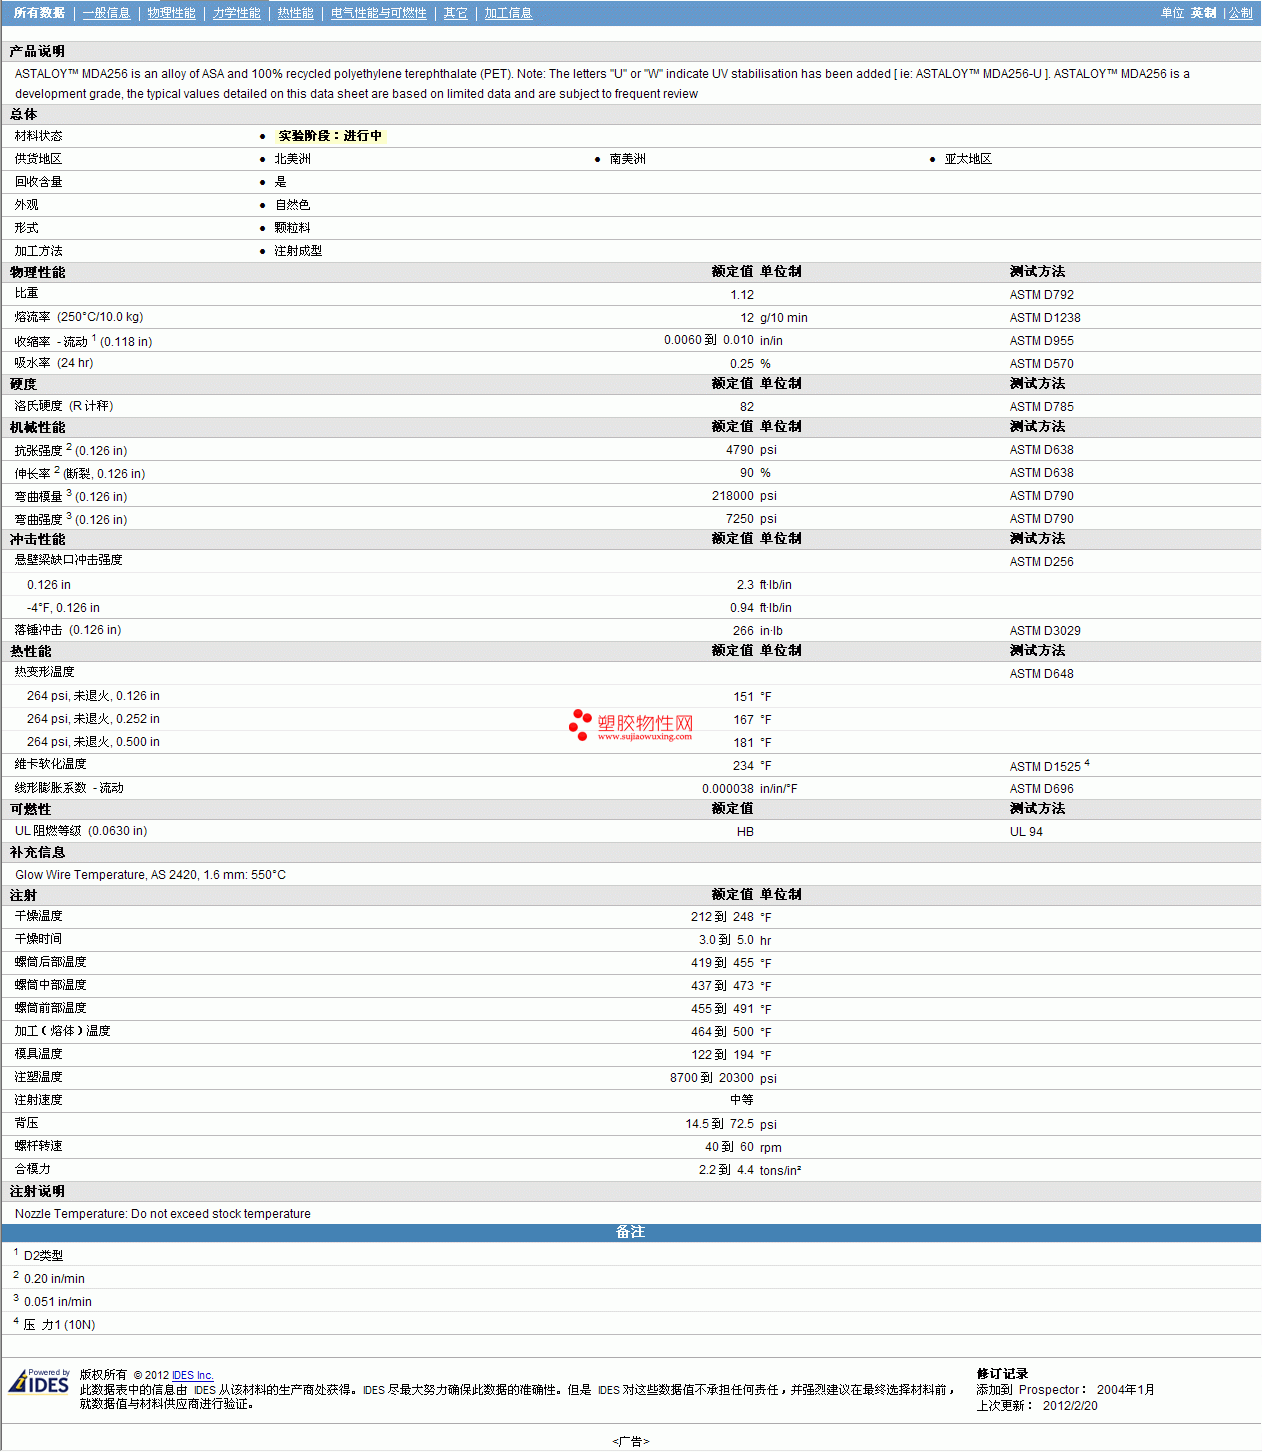Viewport: 1262px width, 1452px height.
Task: Click the 維卡软化温度 row label
Action: 50,764
